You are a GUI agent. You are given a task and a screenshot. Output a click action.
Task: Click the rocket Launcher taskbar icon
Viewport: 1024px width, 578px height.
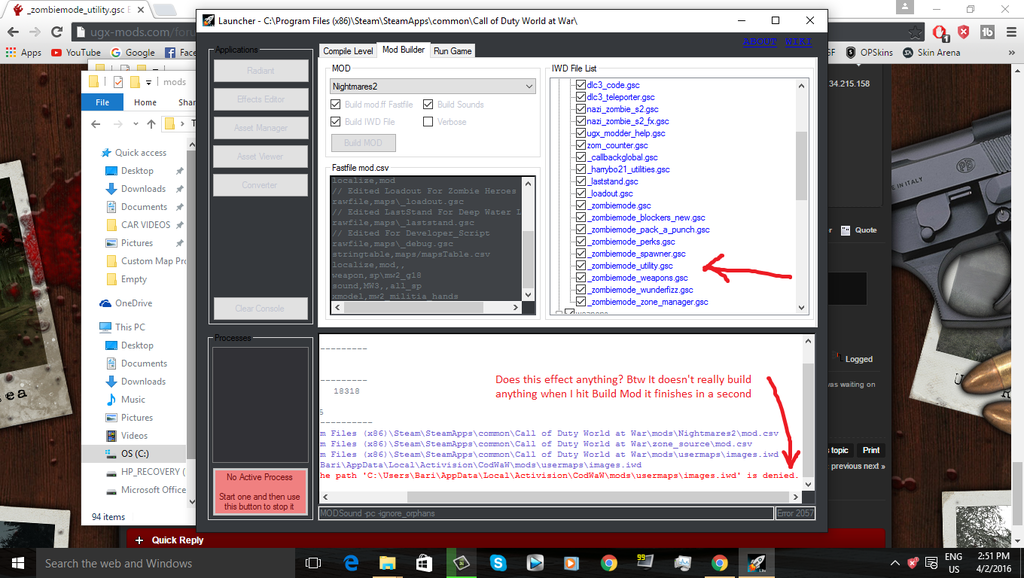(x=756, y=563)
